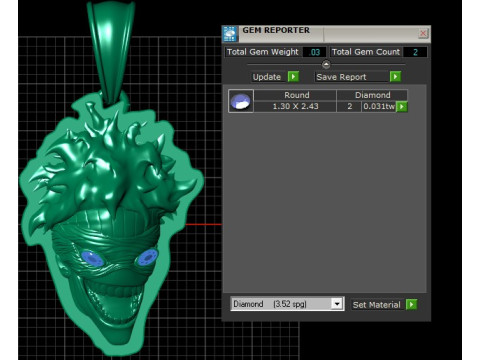
Task: Click green arrow beside Set Material
Action: [412, 304]
